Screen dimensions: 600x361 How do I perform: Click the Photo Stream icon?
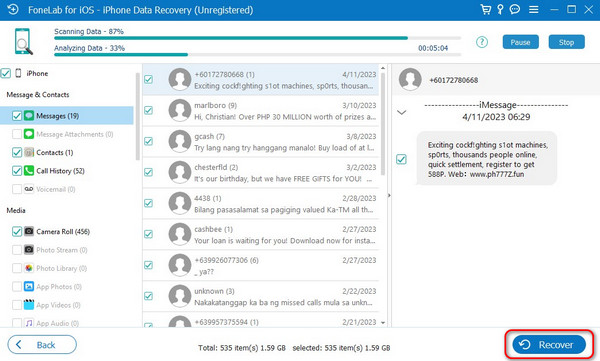coord(29,250)
